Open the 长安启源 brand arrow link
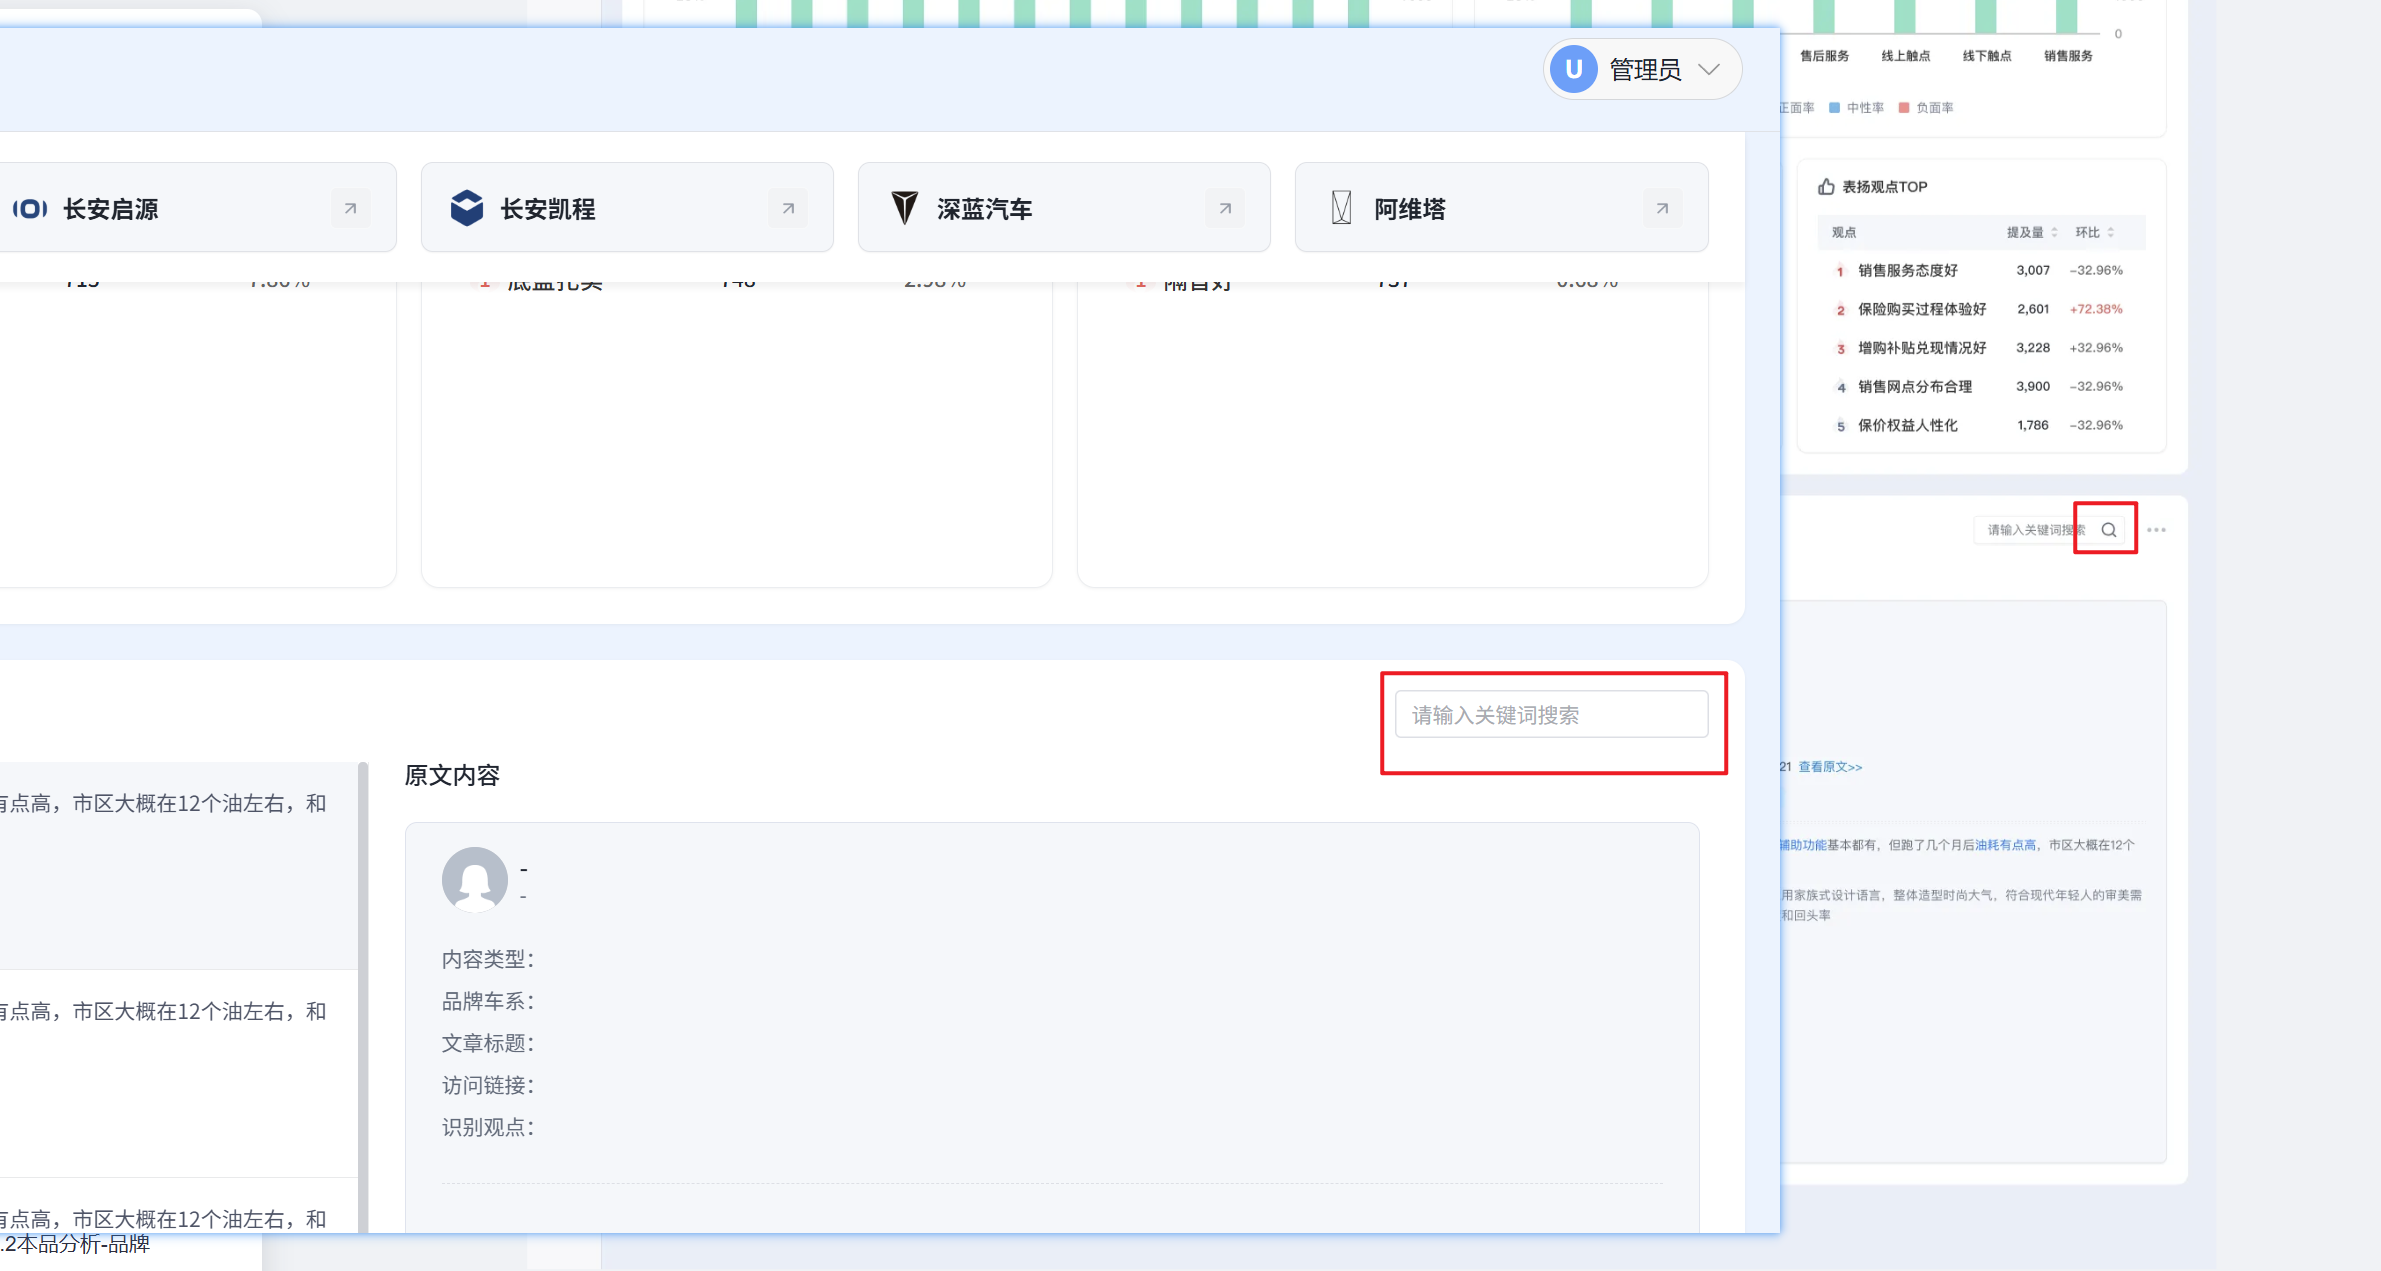Image resolution: width=2381 pixels, height=1271 pixels. click(x=350, y=209)
